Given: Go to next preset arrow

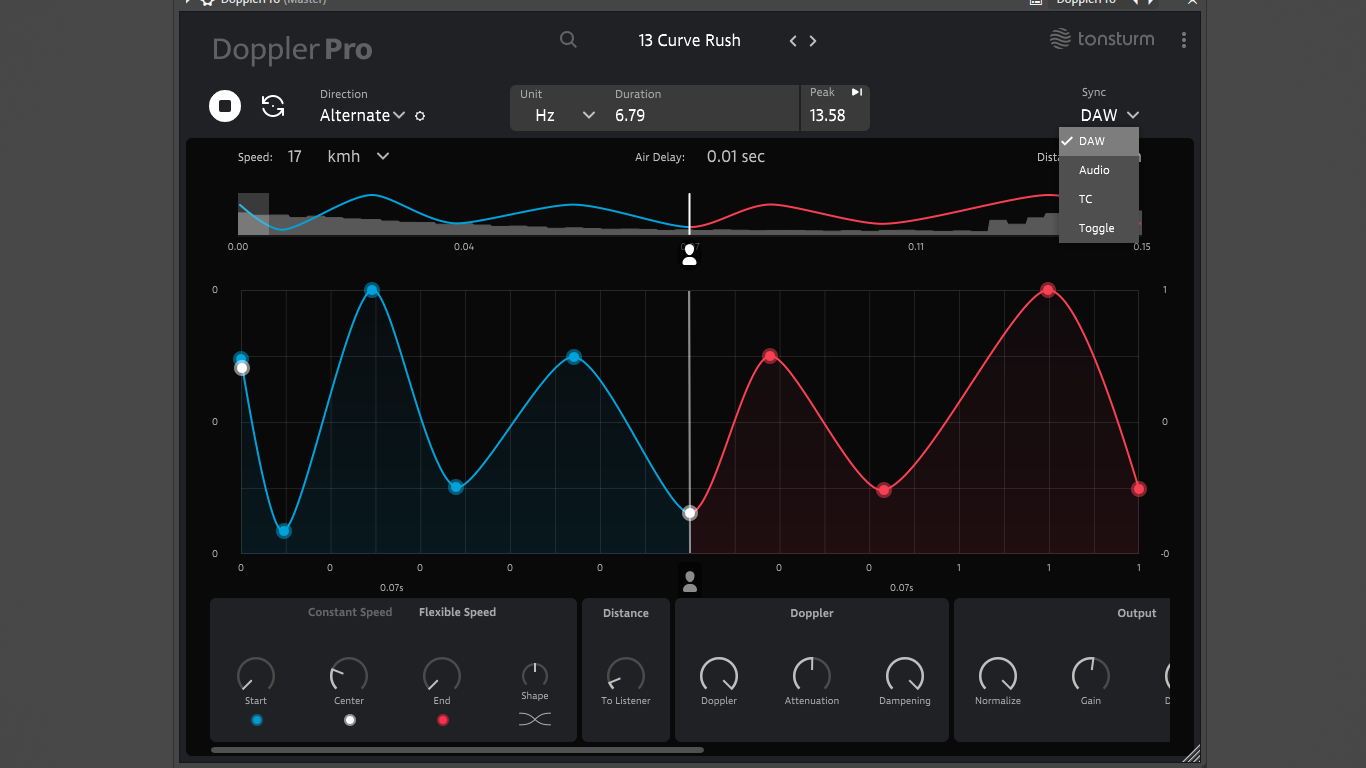Looking at the screenshot, I should (813, 41).
